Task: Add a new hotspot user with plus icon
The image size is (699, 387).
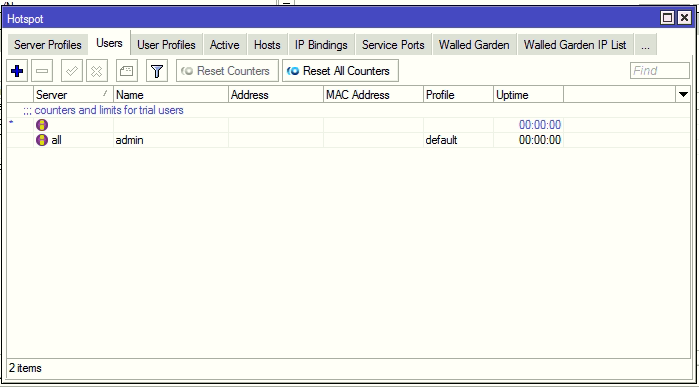Action: click(x=17, y=71)
